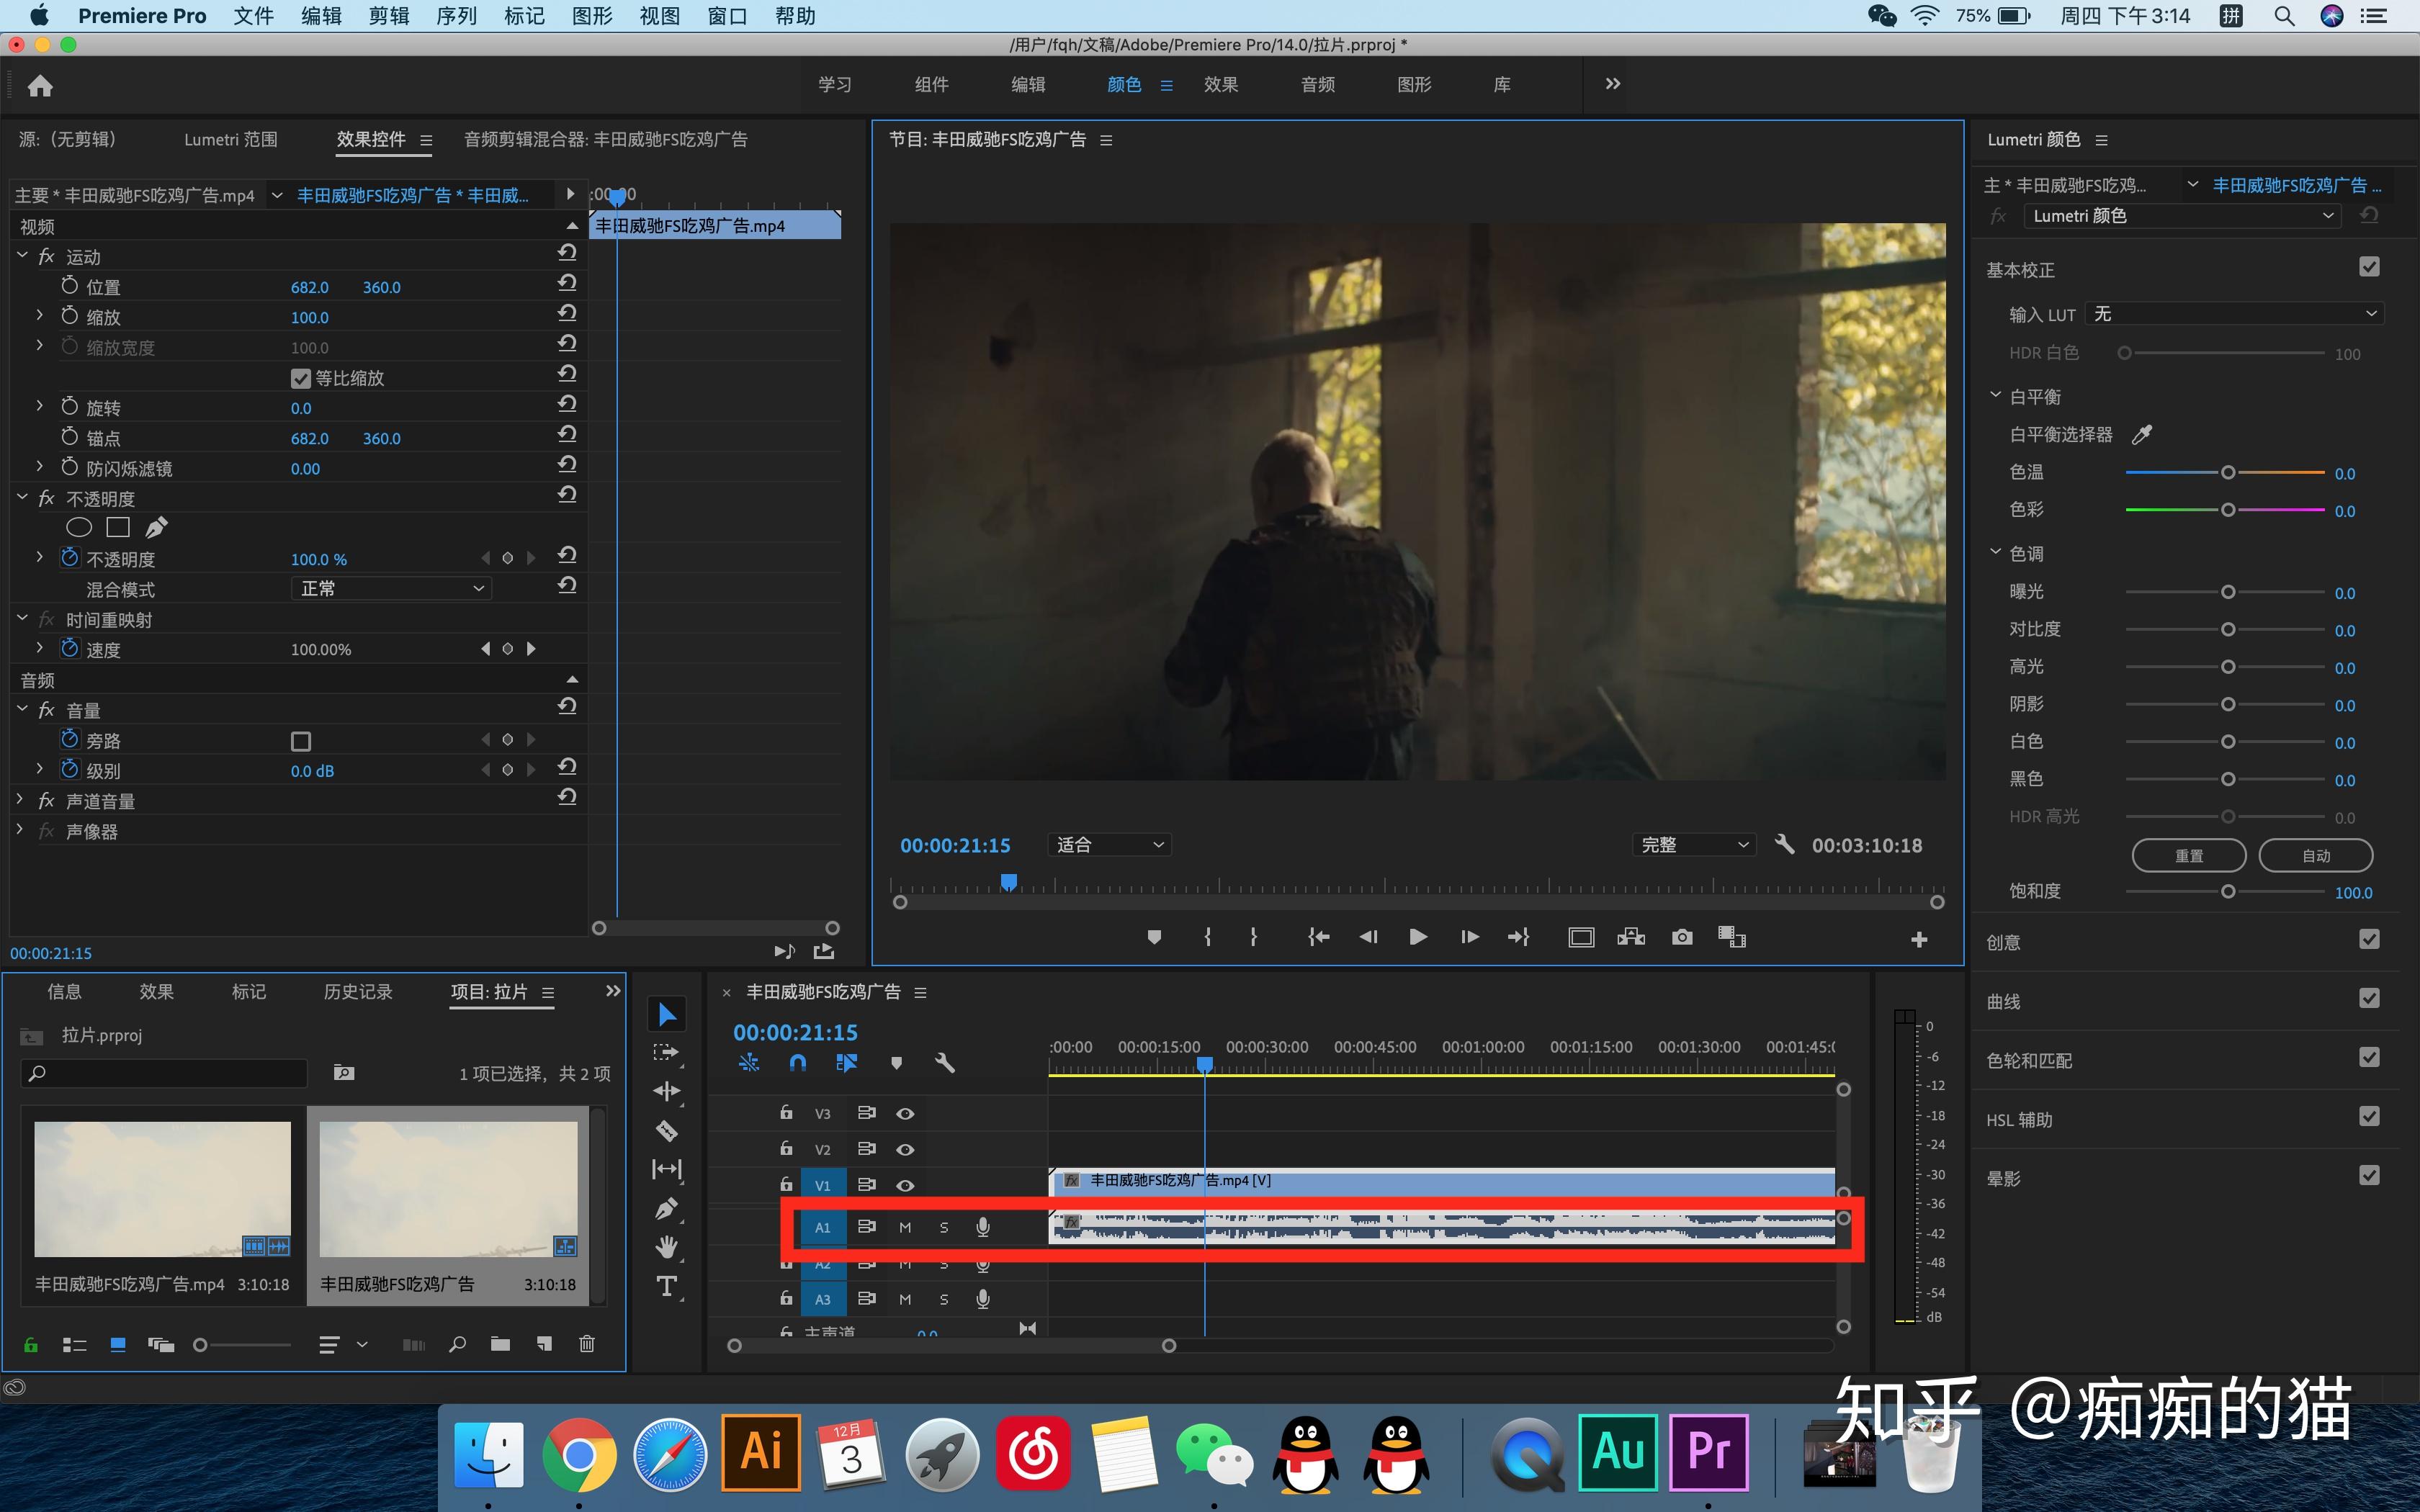Switch to Editing workspace tab
The width and height of the screenshot is (2420, 1512).
pos(1027,85)
